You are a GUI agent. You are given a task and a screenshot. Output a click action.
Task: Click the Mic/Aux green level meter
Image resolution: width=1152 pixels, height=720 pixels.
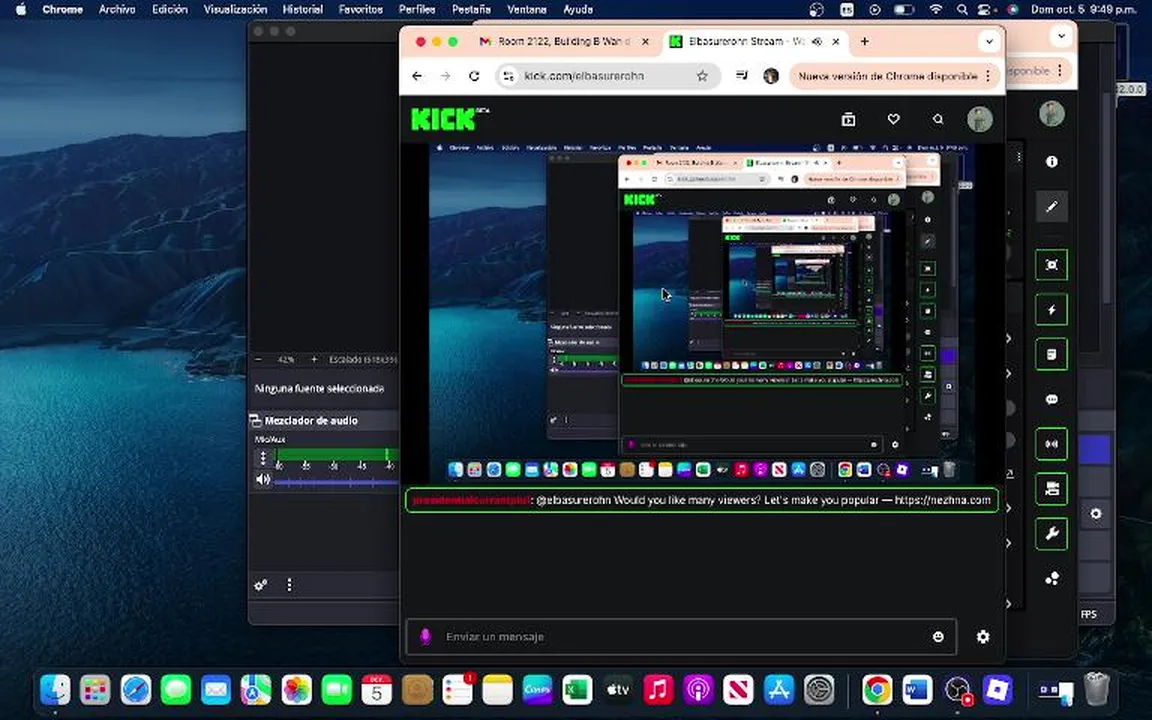point(336,455)
